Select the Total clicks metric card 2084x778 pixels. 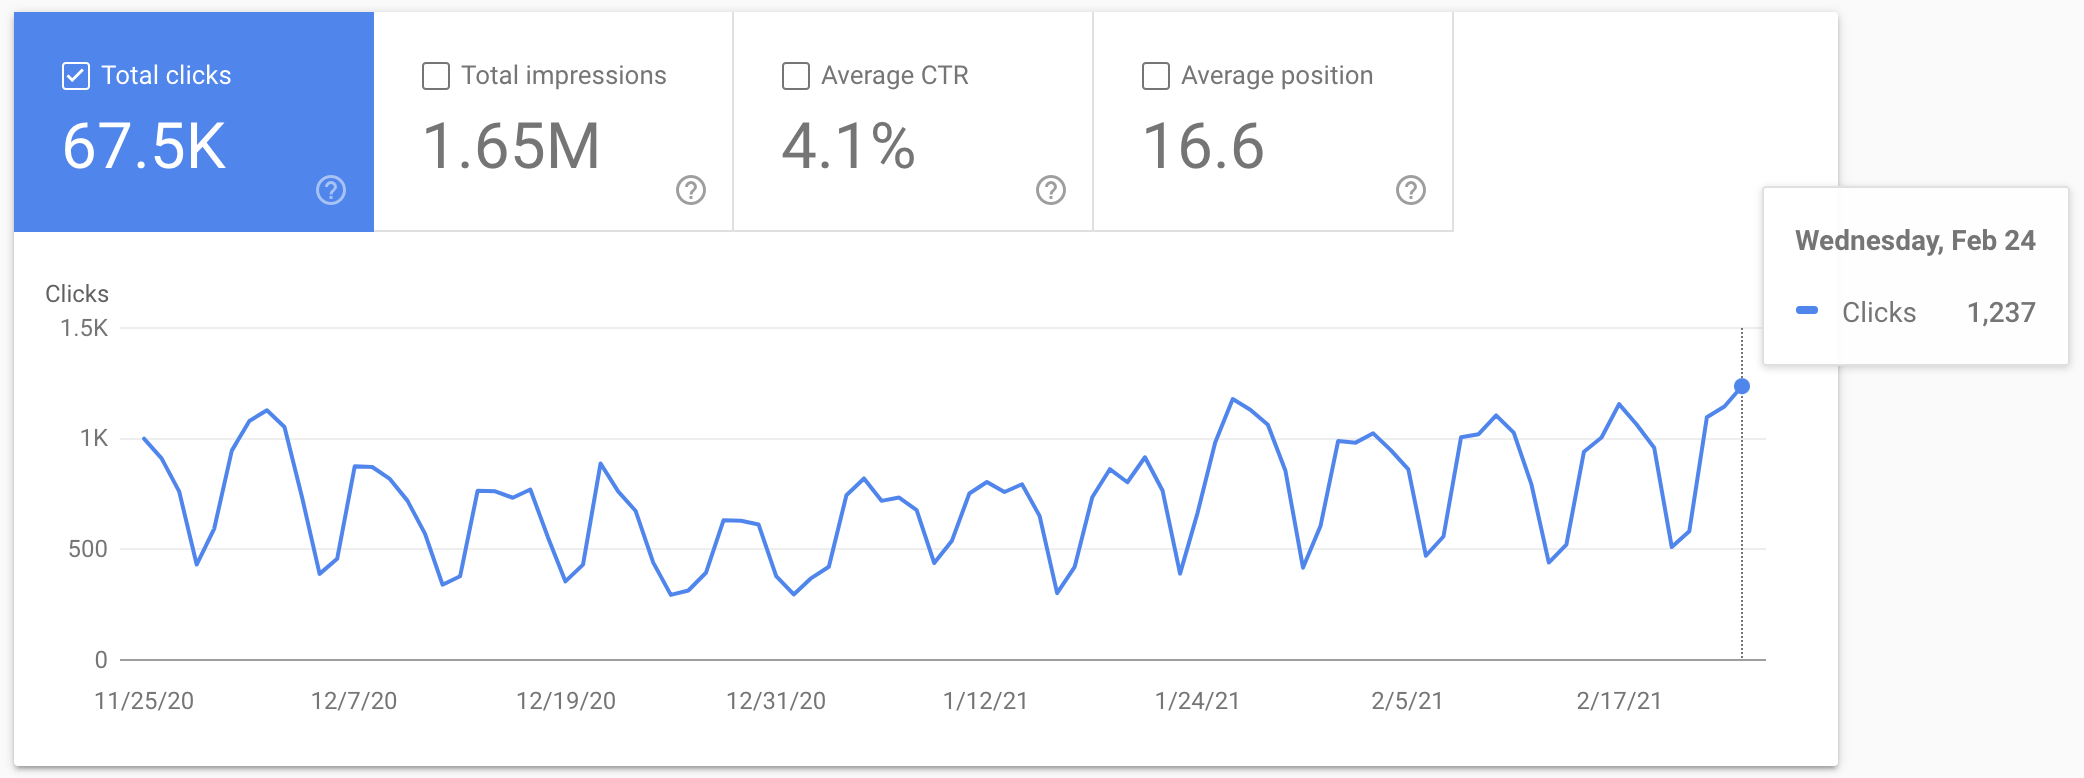tap(193, 120)
